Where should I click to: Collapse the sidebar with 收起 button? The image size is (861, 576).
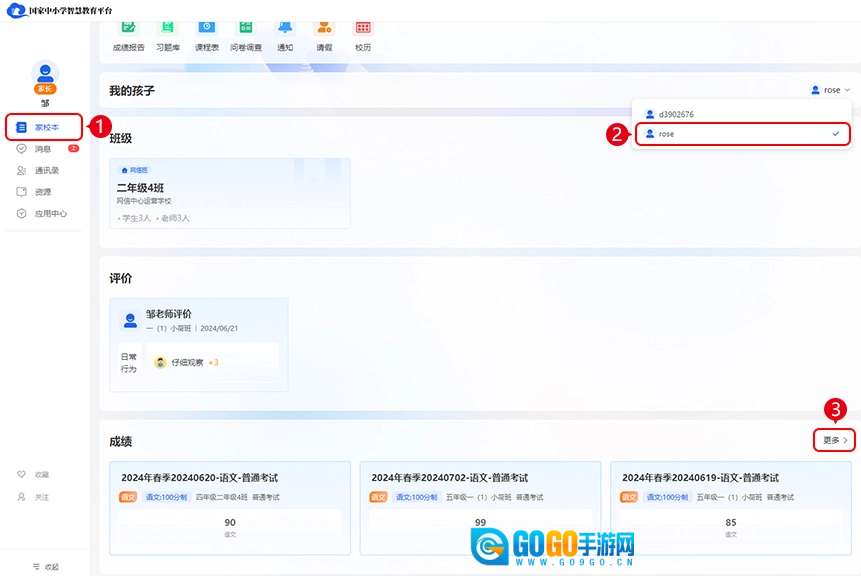point(45,566)
